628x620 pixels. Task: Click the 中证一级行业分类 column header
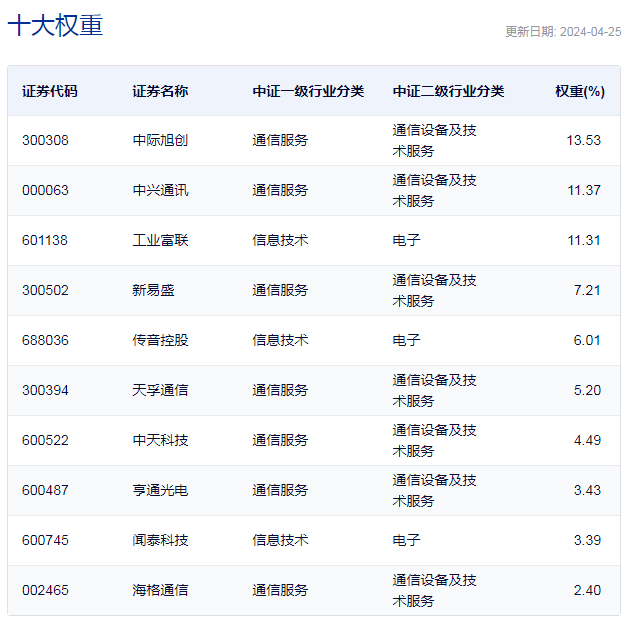pyautogui.click(x=308, y=91)
